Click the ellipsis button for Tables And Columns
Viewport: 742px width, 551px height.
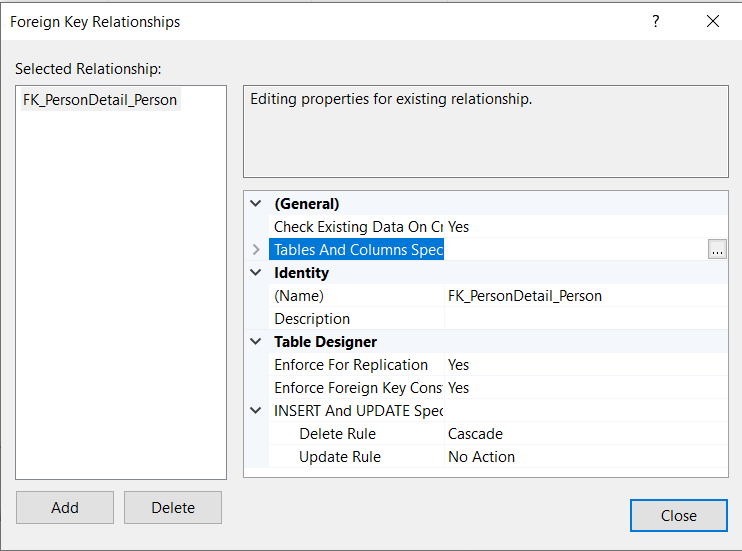717,250
